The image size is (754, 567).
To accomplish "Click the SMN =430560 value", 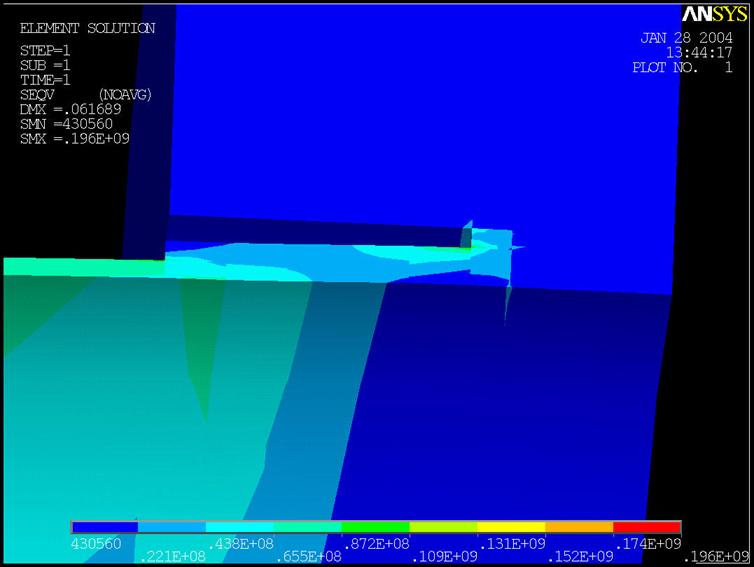I will pyautogui.click(x=66, y=124).
